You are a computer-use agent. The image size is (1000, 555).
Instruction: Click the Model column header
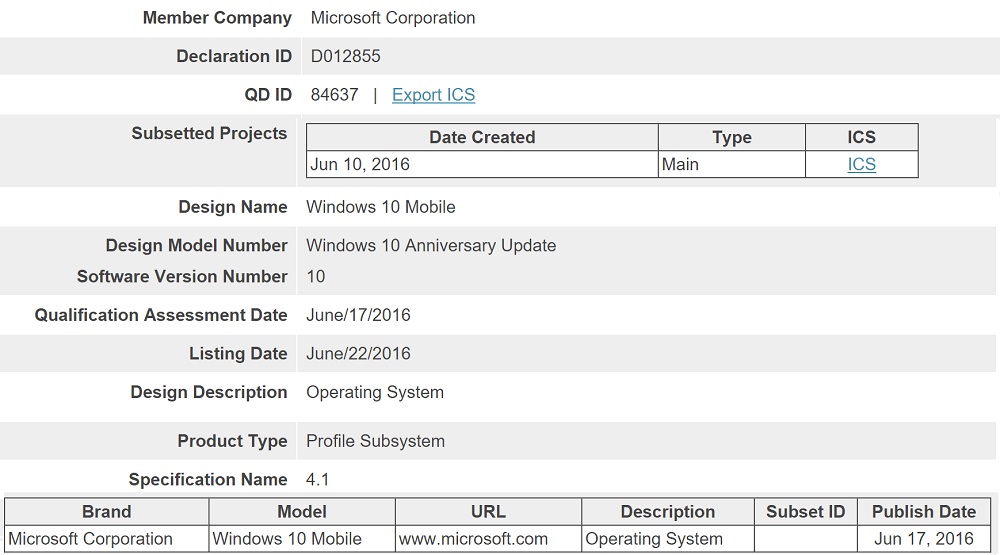pos(302,512)
